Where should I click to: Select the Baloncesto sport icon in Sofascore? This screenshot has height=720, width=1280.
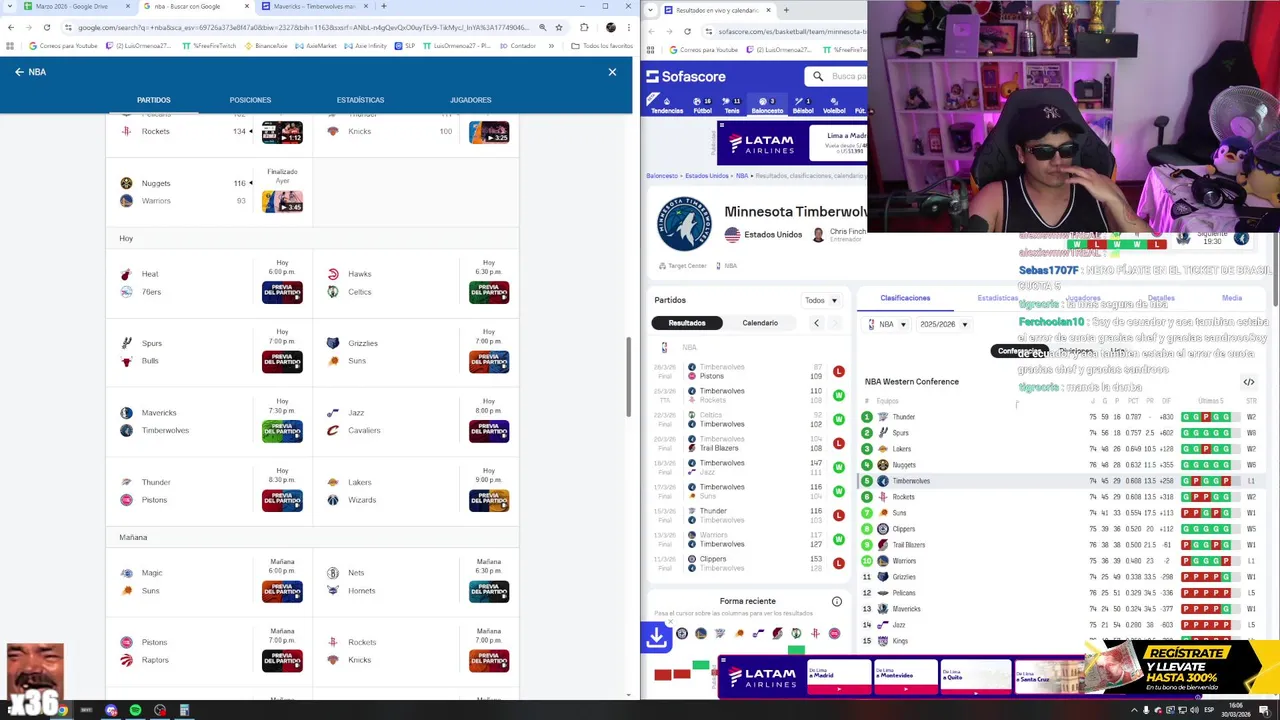[767, 105]
